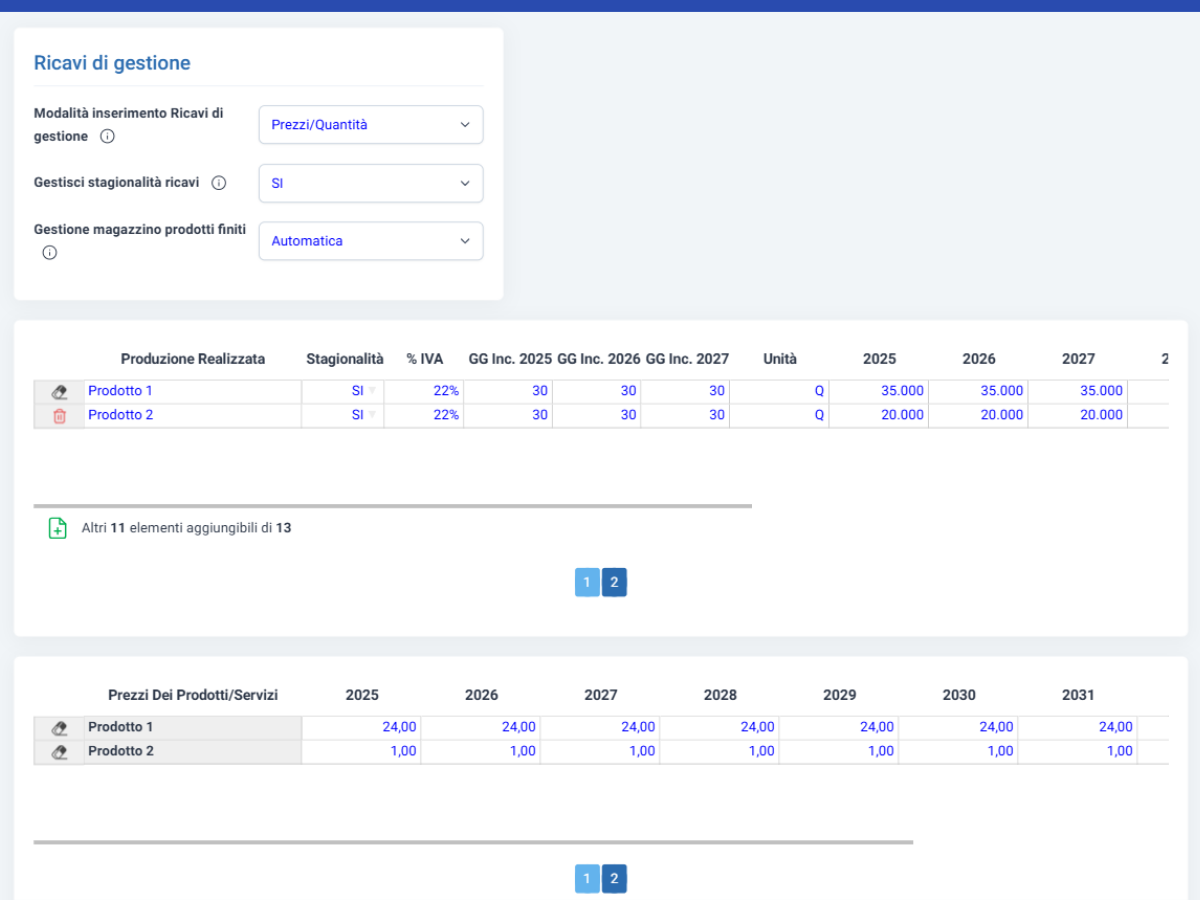Viewport: 1200px width, 900px height.
Task: Go to page 2 of prices table
Action: point(614,879)
